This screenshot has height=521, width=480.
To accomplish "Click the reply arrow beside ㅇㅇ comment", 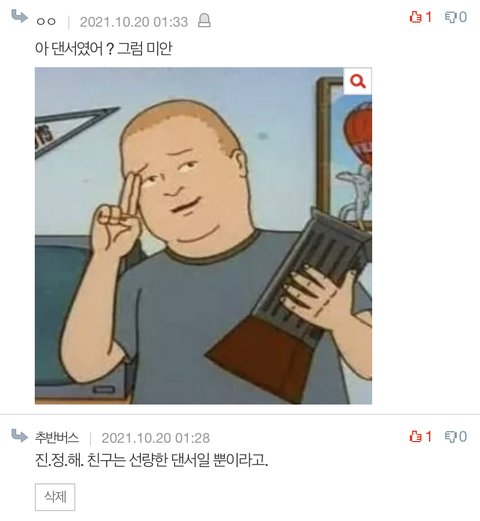I will point(19,16).
